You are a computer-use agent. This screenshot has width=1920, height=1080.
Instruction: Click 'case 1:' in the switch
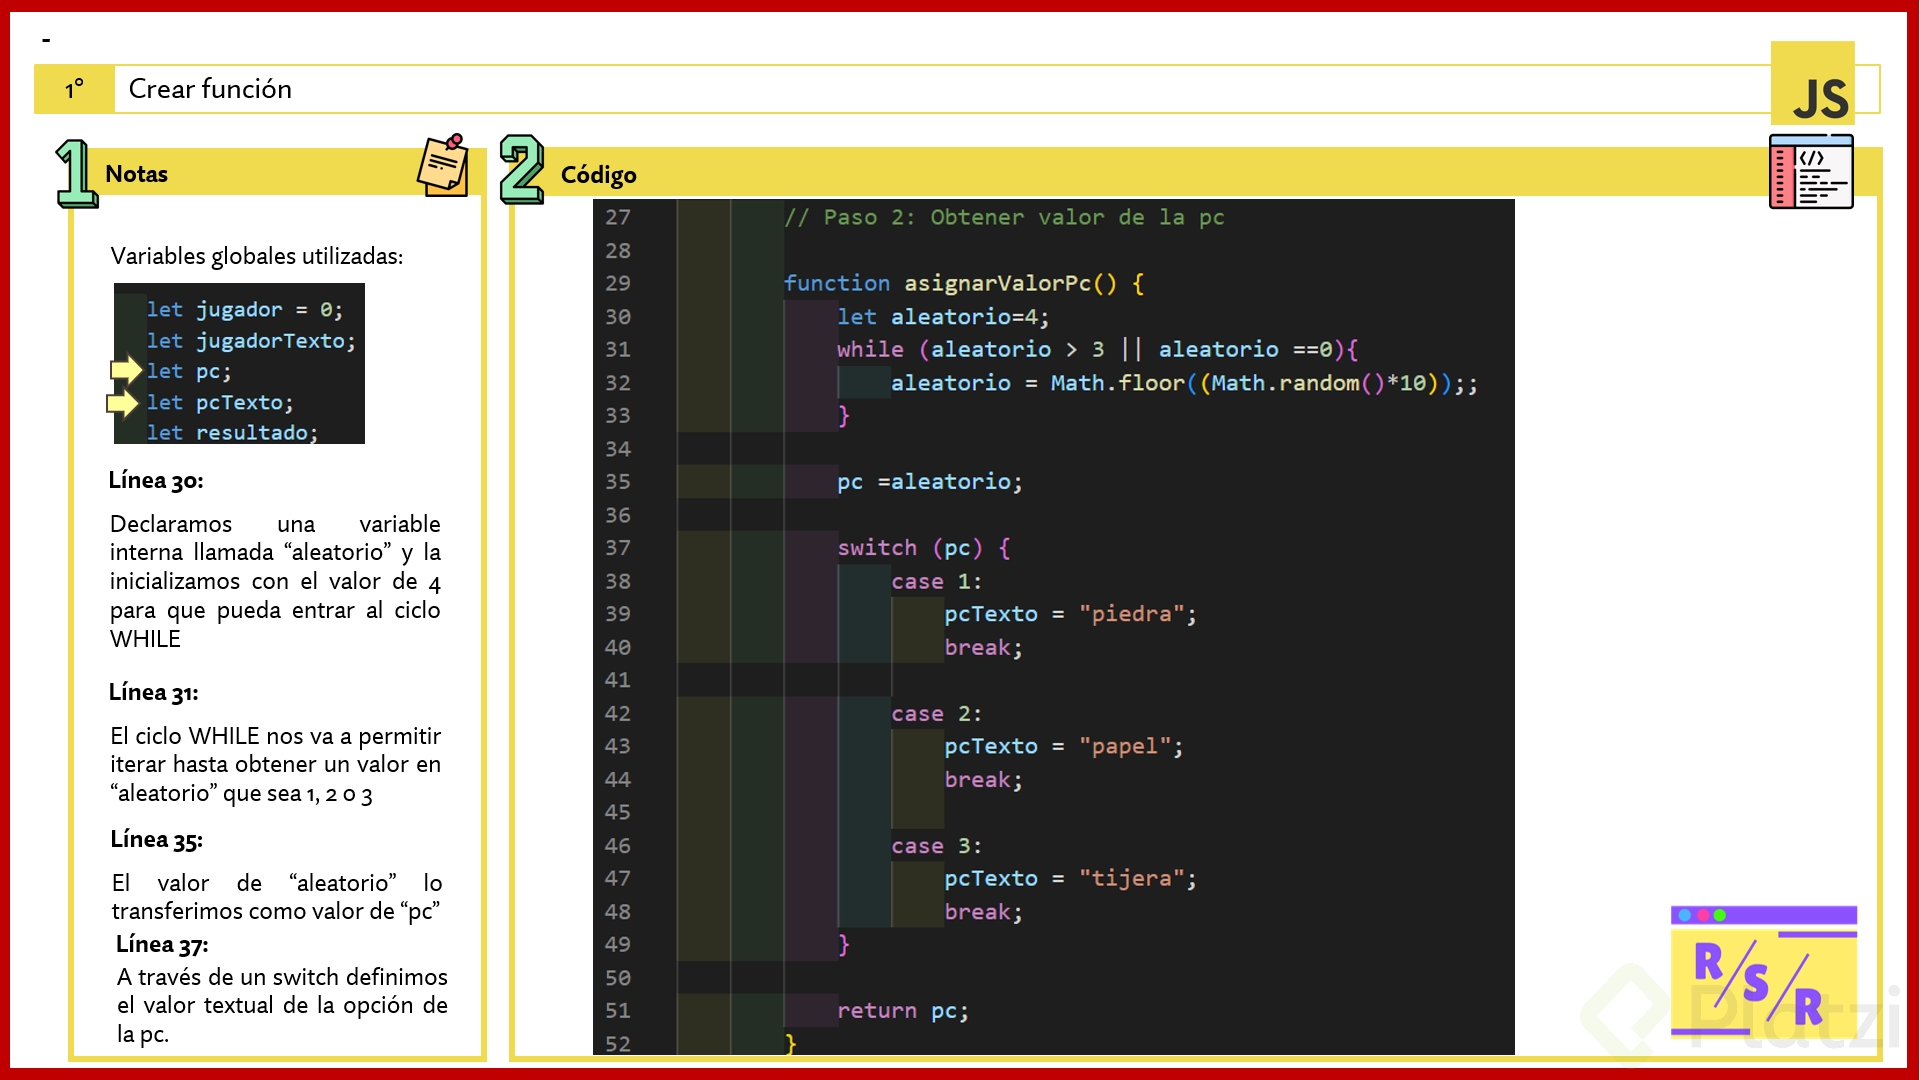point(937,582)
